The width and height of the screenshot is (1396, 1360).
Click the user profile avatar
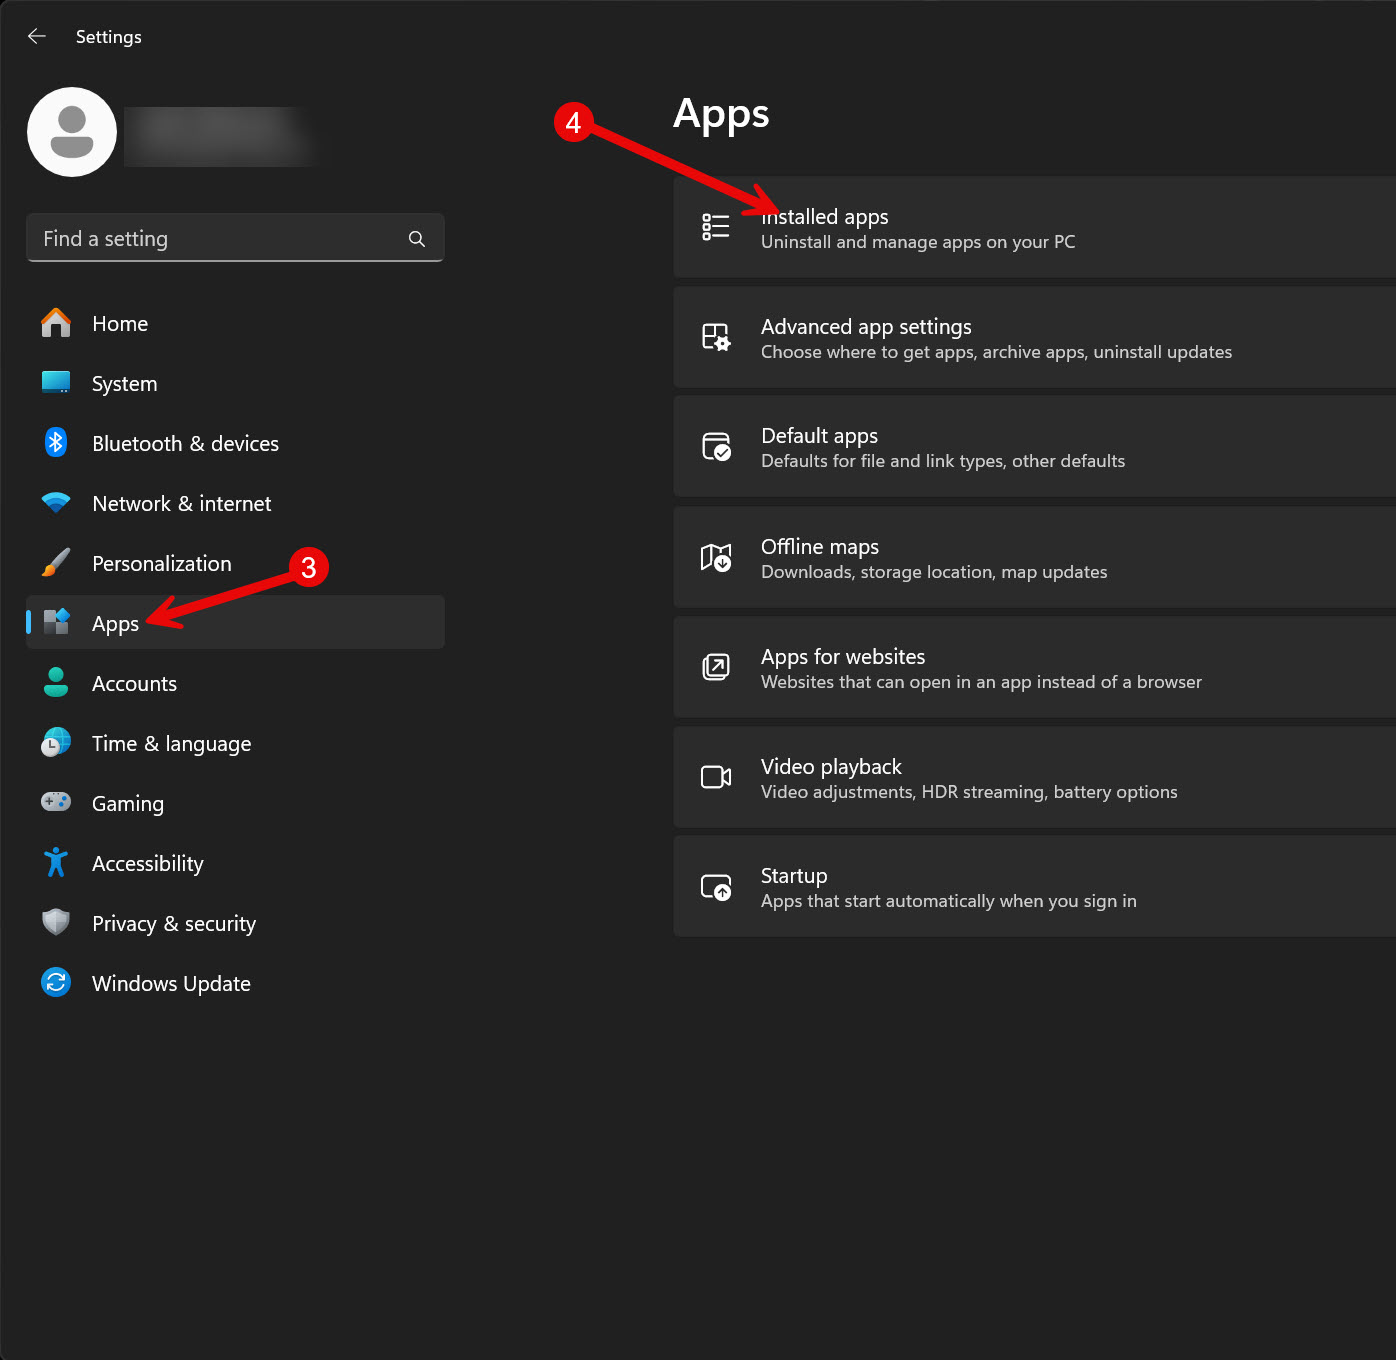[x=72, y=132]
